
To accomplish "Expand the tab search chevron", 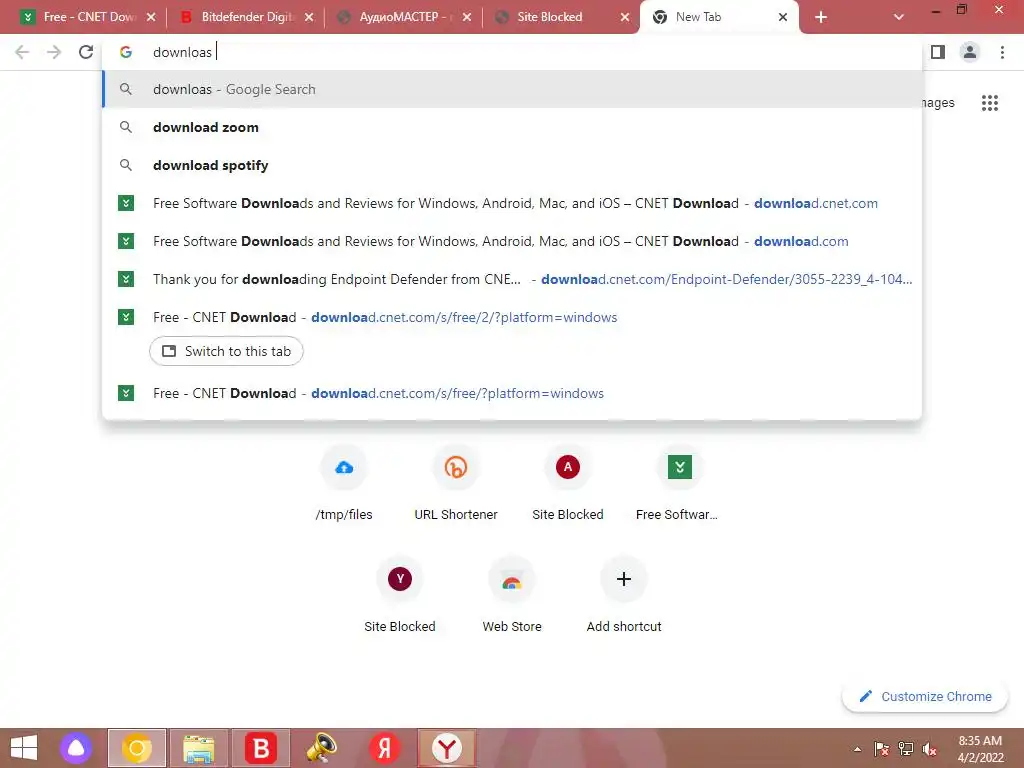I will (x=899, y=18).
